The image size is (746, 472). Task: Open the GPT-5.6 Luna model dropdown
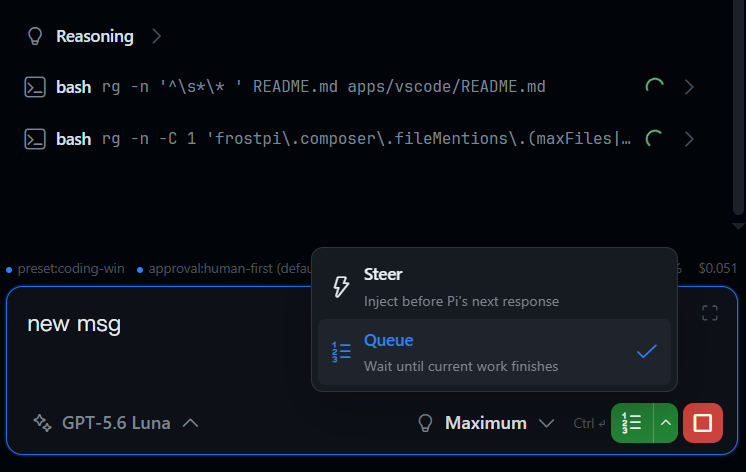click(116, 423)
